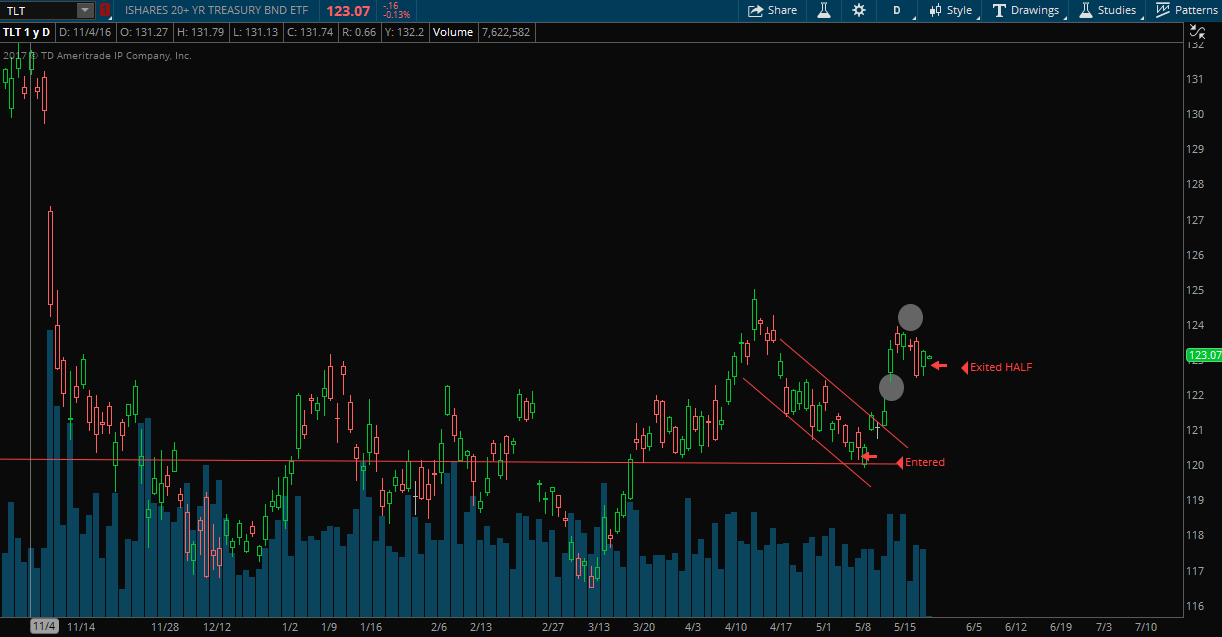The image size is (1222, 637).
Task: Open the Style menu
Action: [x=950, y=10]
